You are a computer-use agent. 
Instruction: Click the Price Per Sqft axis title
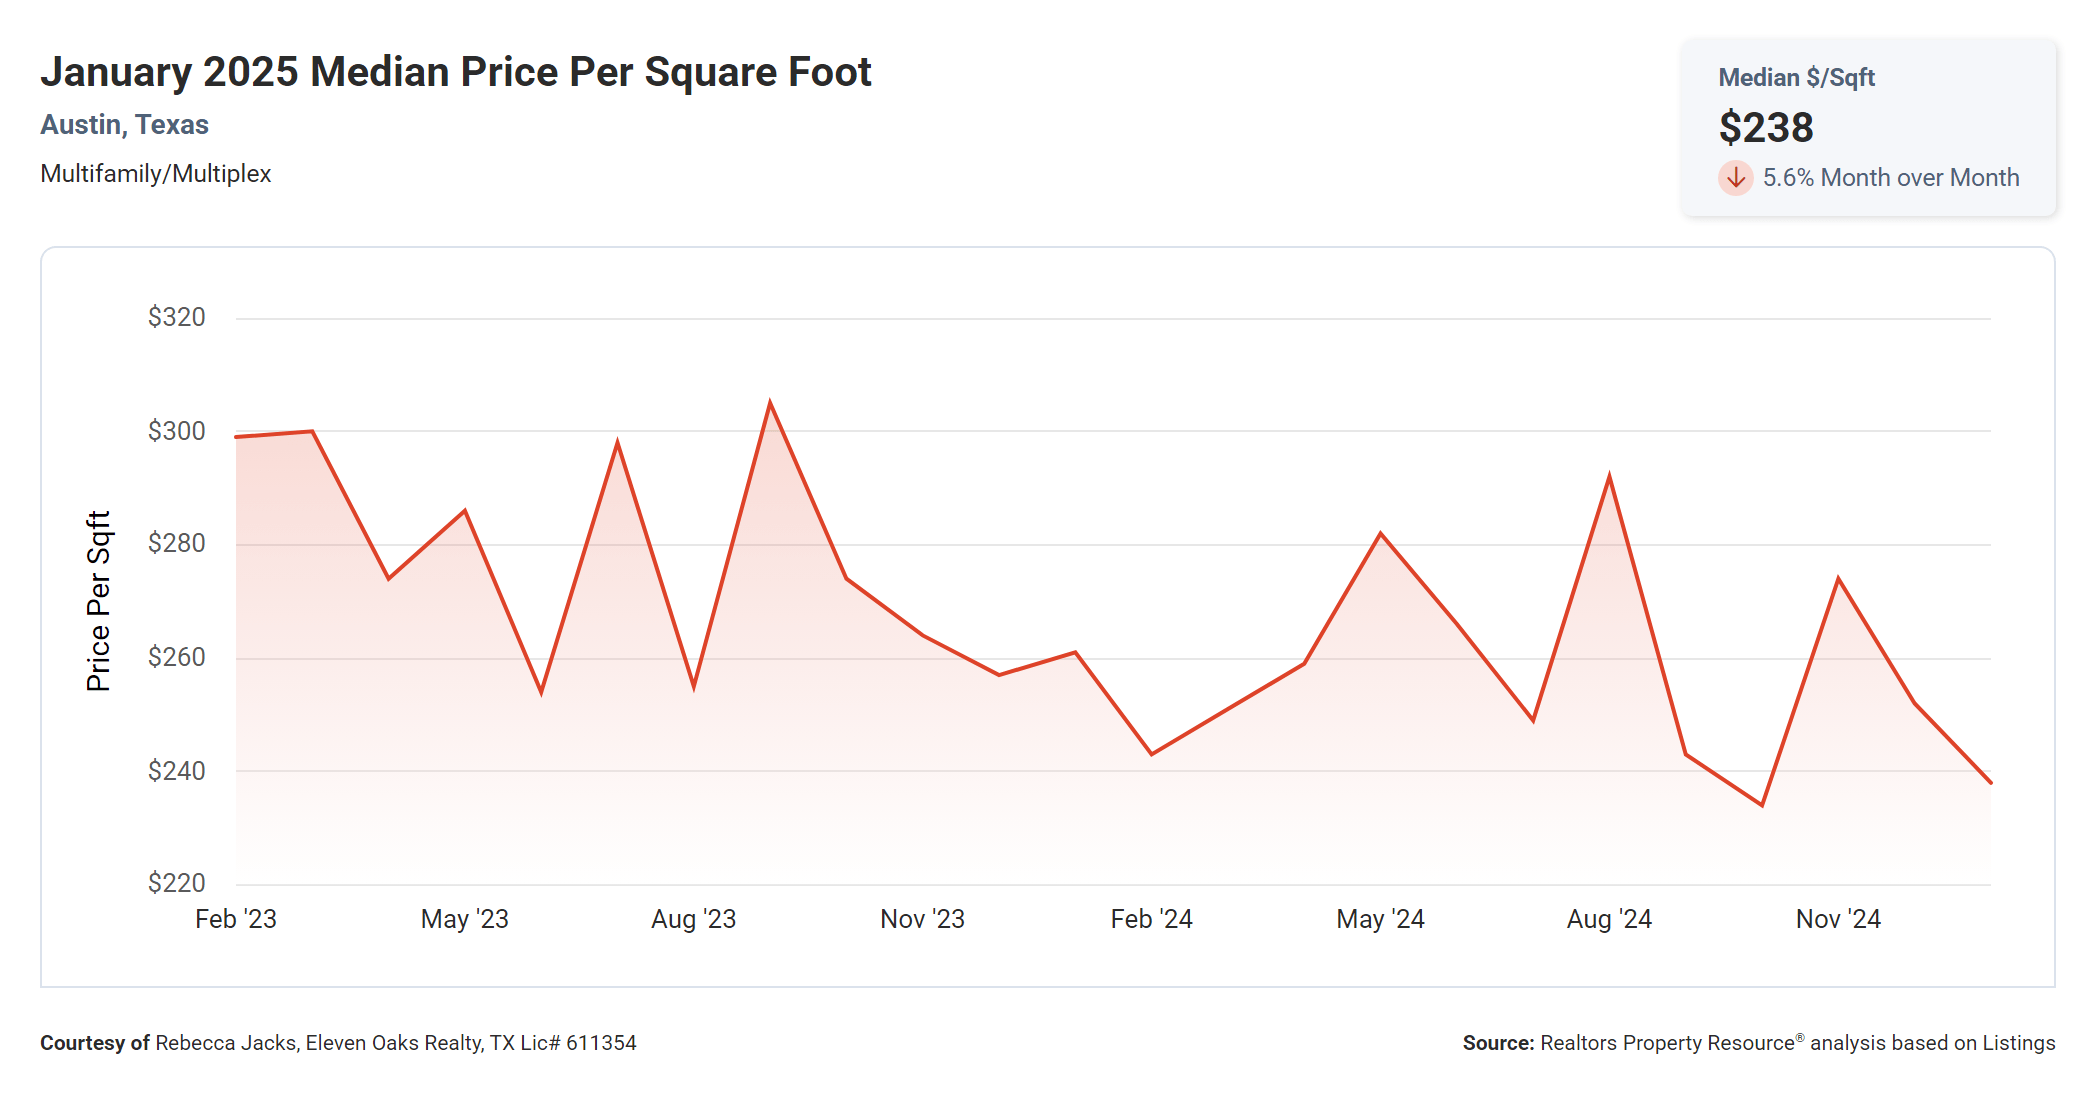click(x=98, y=601)
